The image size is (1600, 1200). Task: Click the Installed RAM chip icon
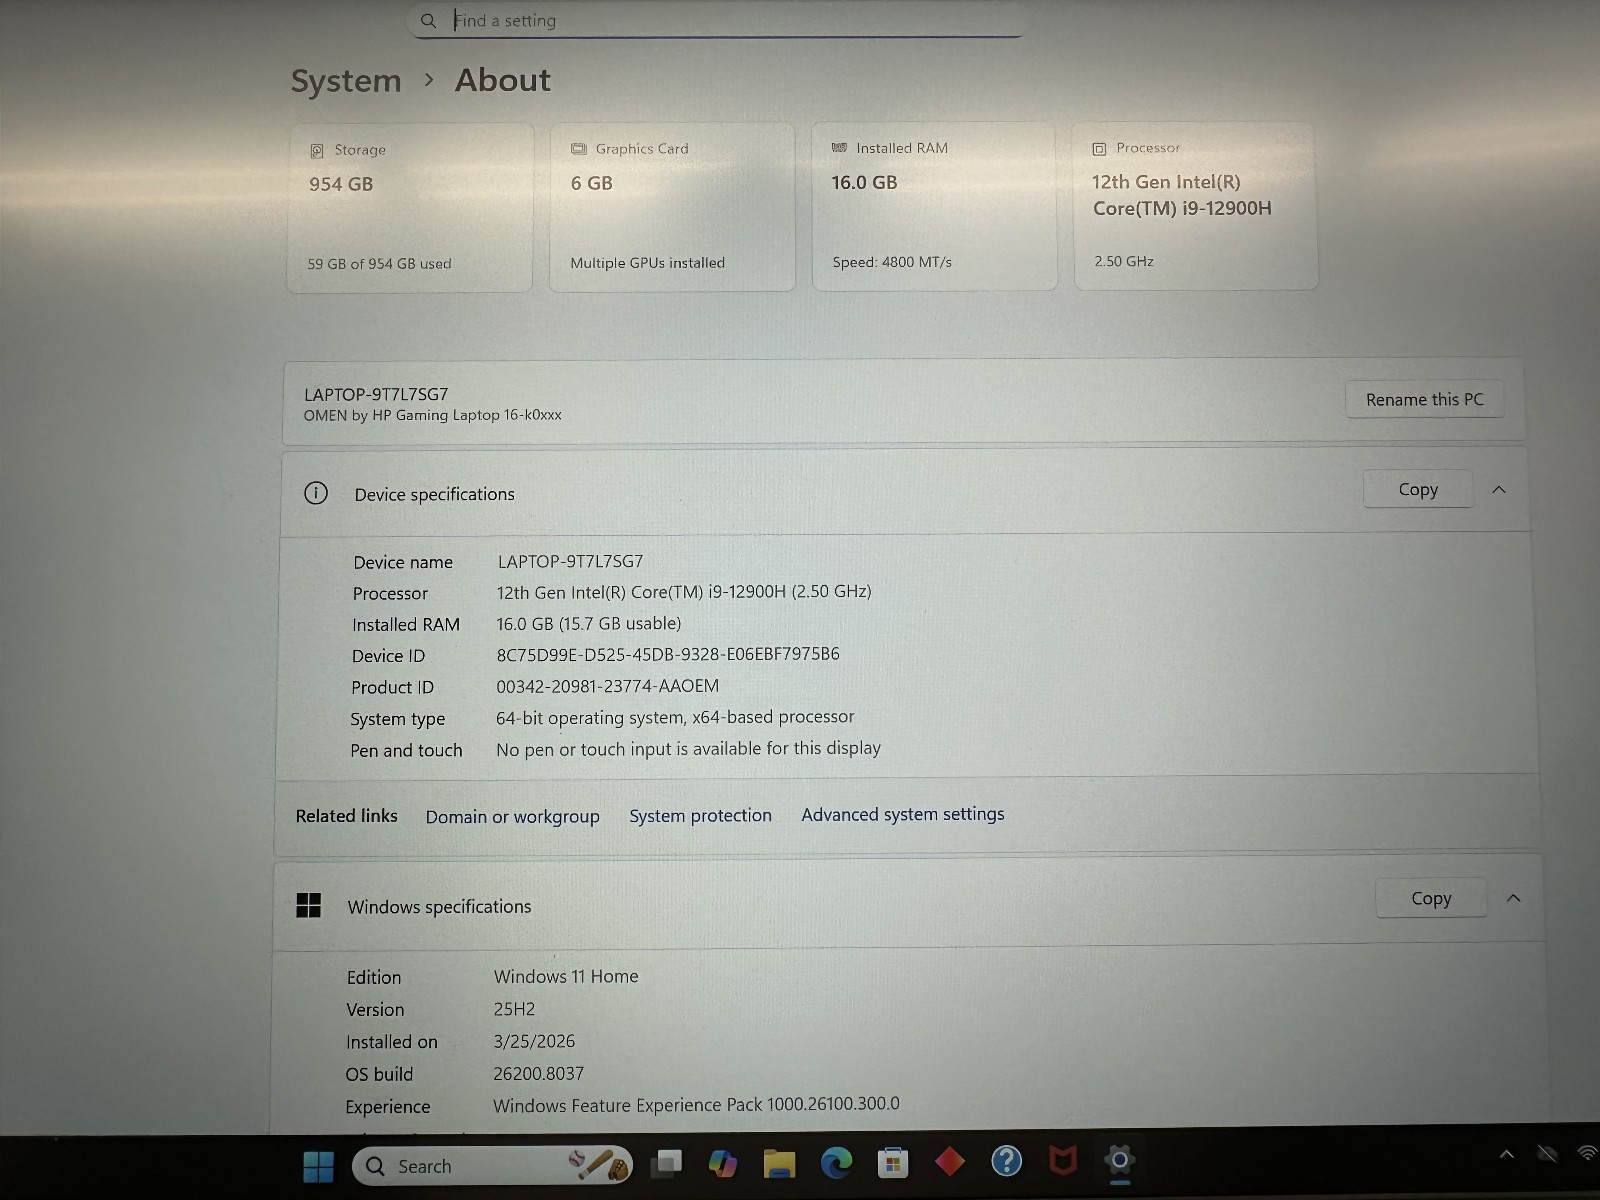coord(840,148)
